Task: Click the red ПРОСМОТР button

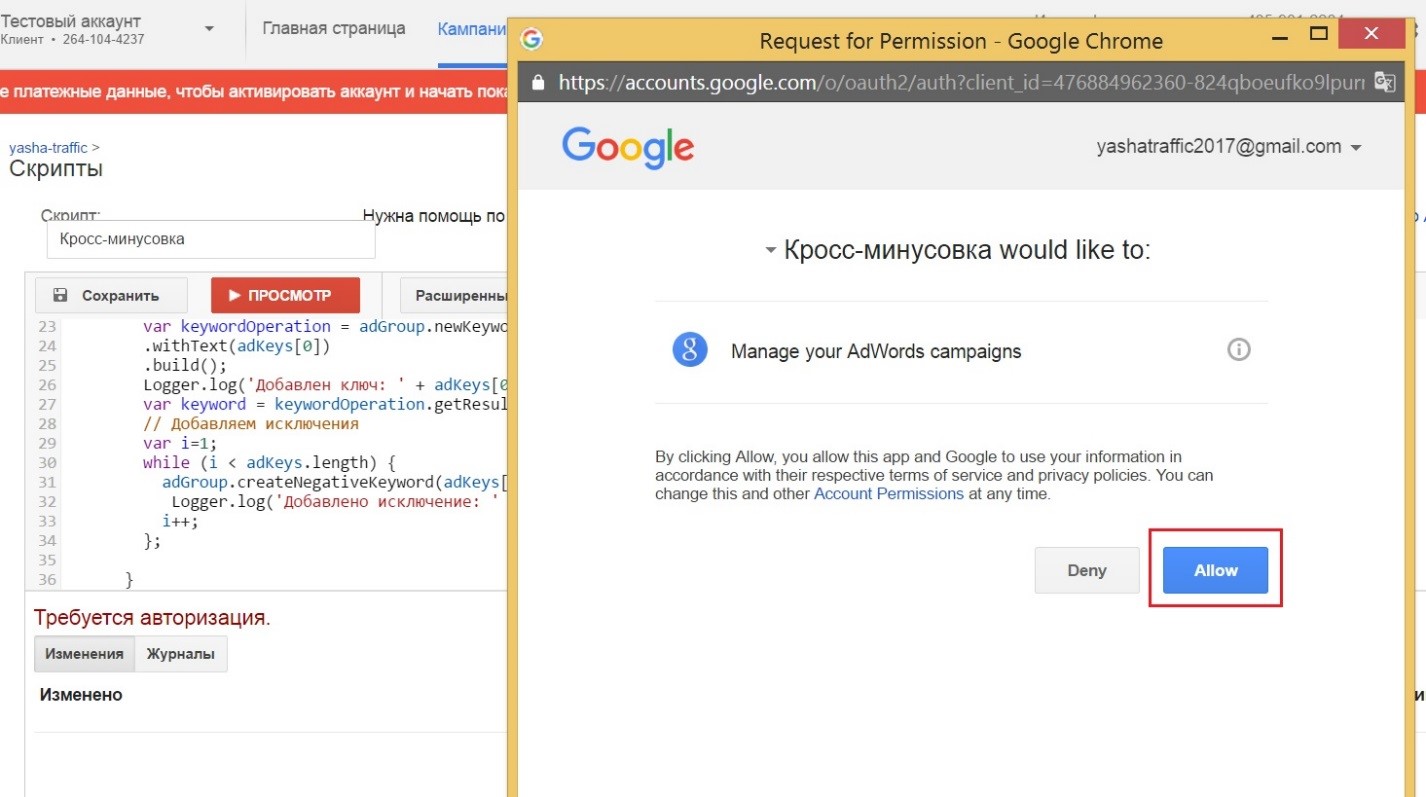Action: coord(285,296)
